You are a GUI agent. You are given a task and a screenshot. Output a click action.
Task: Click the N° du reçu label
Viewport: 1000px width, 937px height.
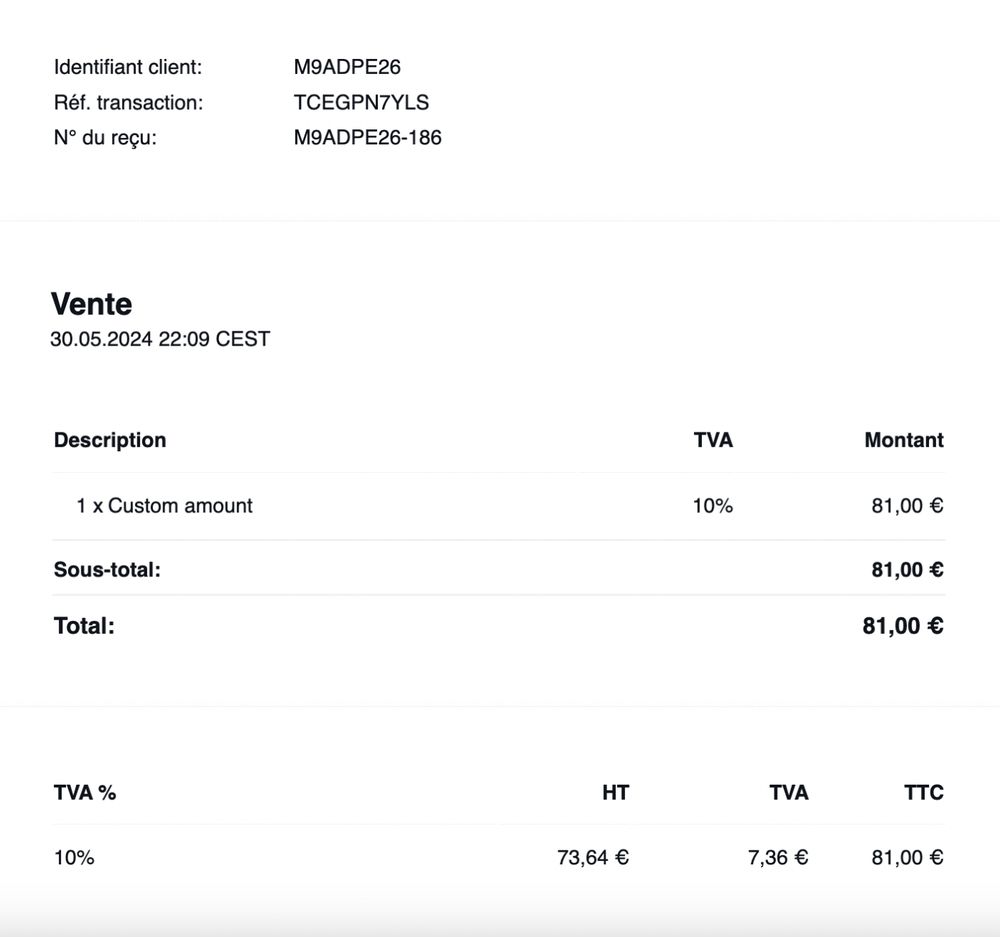[105, 138]
